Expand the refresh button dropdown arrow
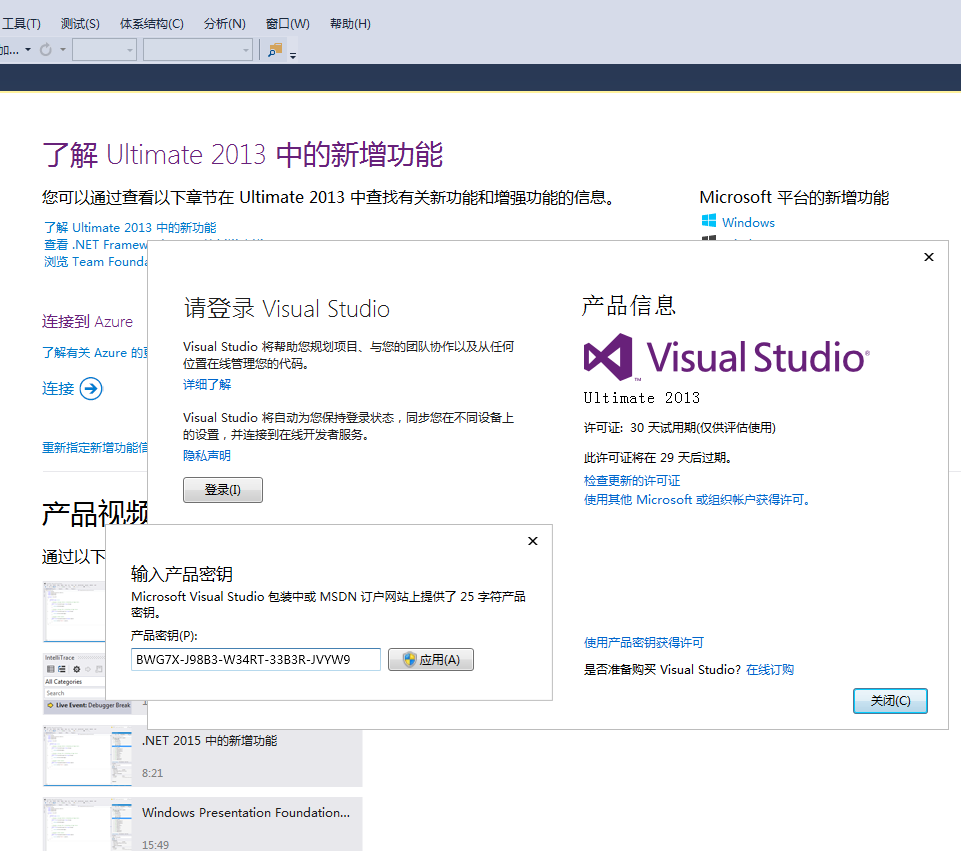This screenshot has height=851, width=961. (63, 50)
